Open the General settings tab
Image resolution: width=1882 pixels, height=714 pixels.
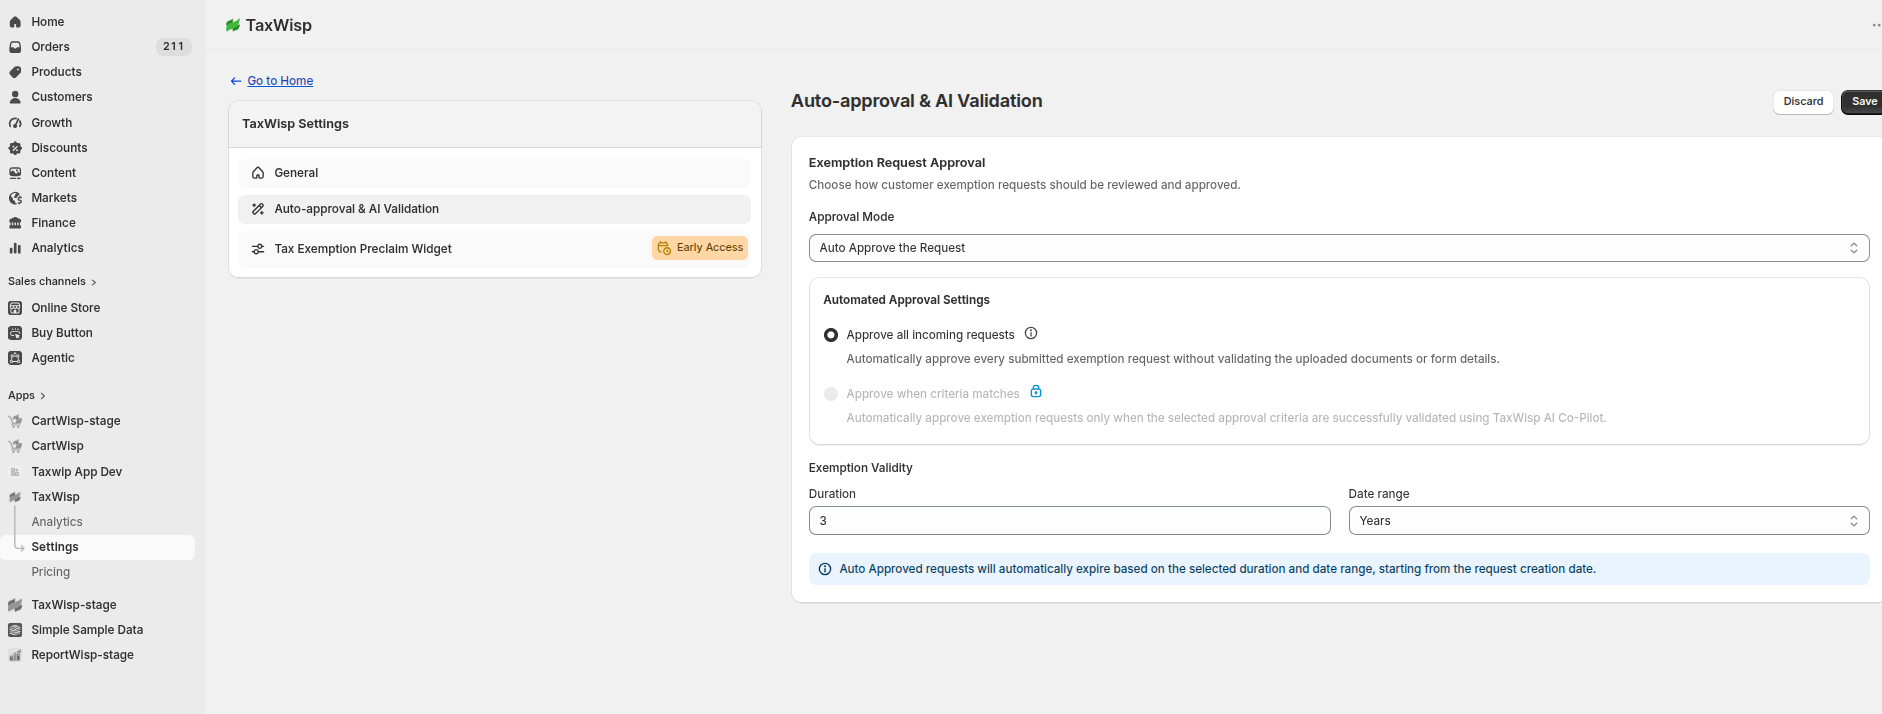click(494, 173)
